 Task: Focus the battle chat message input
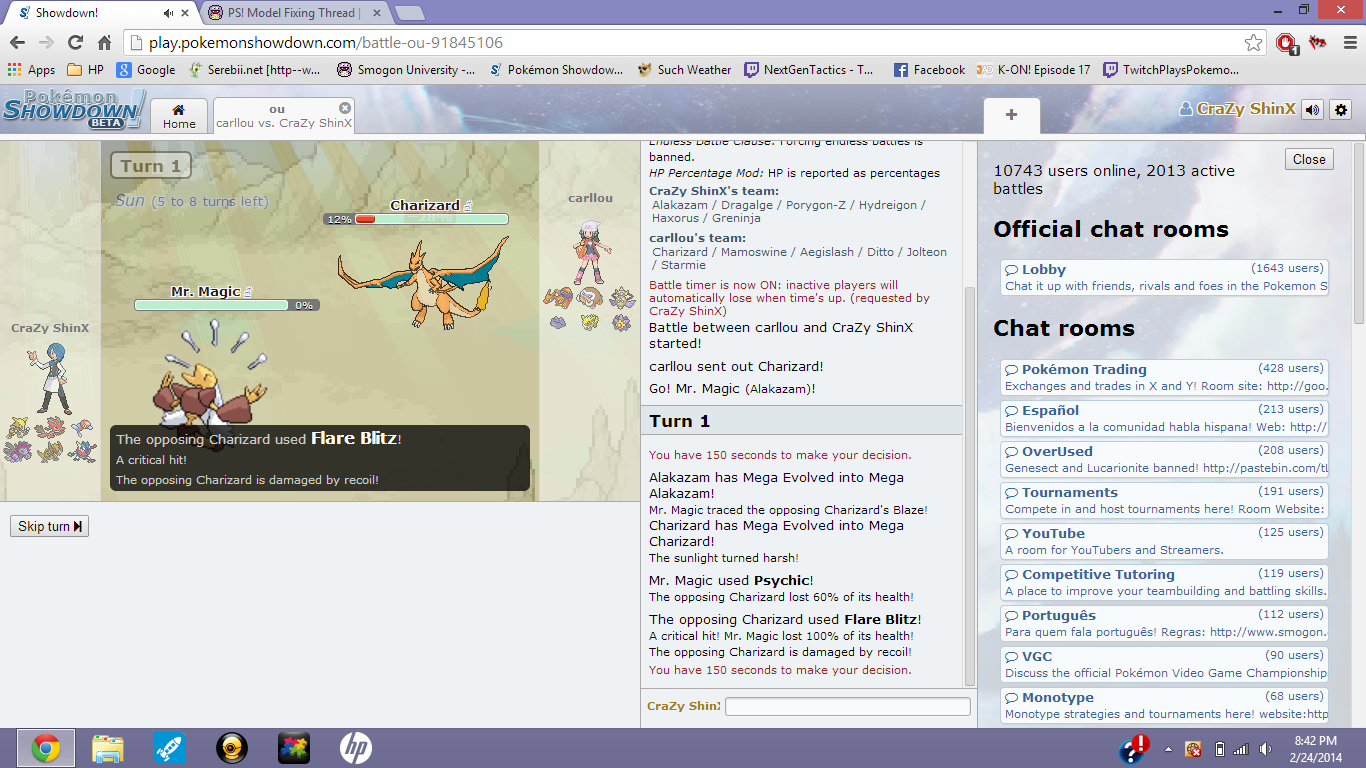coord(847,706)
